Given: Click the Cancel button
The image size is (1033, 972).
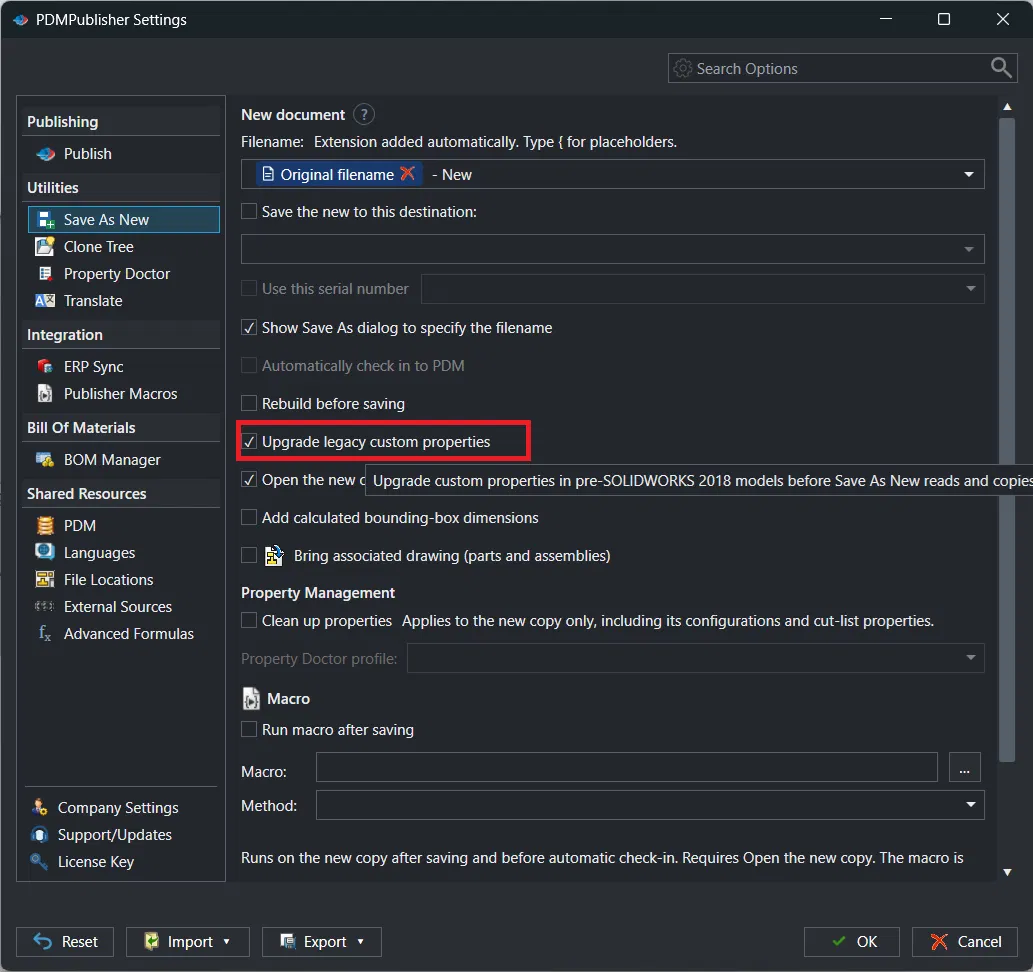Looking at the screenshot, I should tap(964, 942).
